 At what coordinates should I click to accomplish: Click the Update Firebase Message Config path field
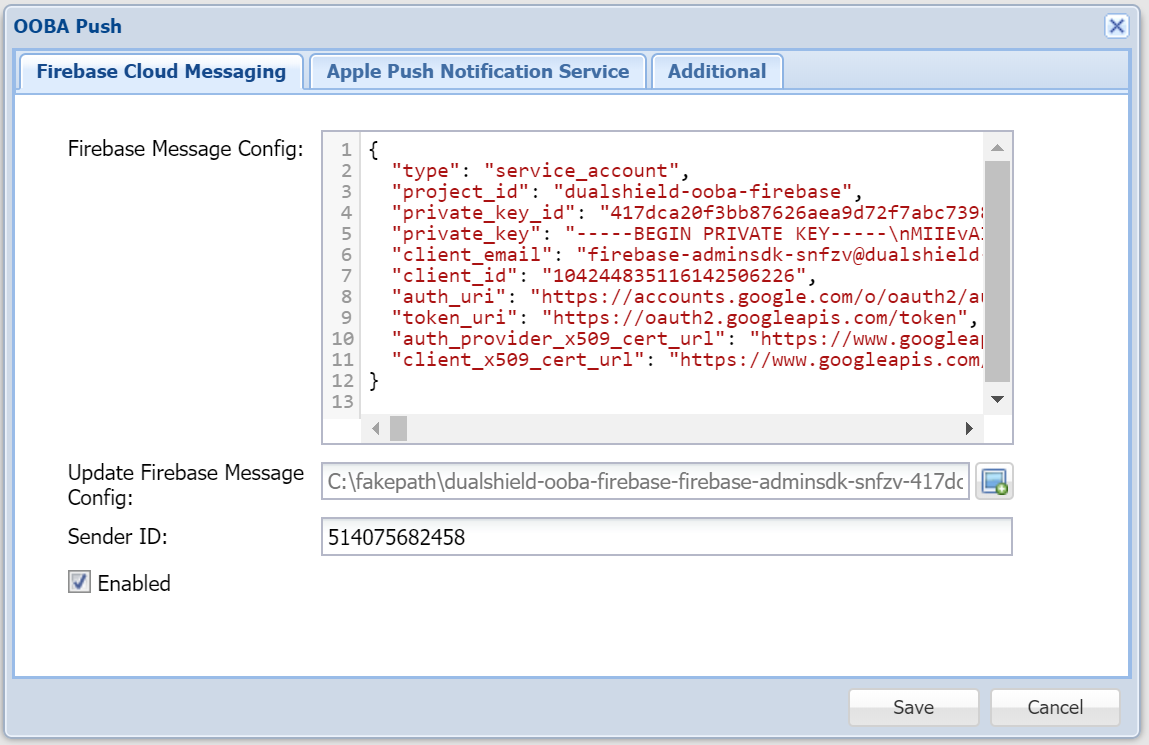(645, 483)
